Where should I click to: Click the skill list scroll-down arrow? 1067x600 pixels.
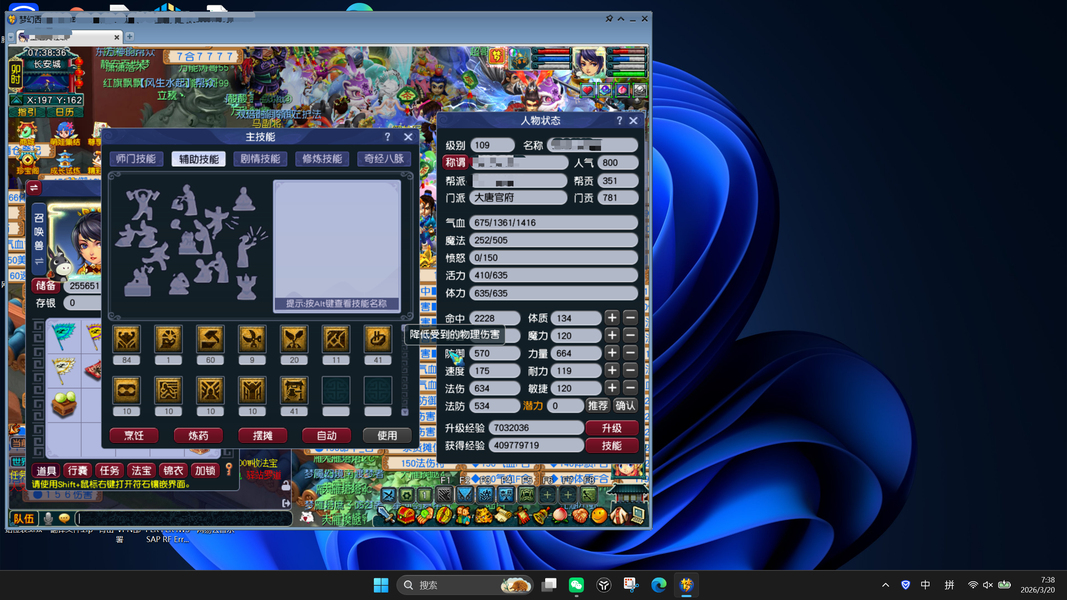[405, 412]
